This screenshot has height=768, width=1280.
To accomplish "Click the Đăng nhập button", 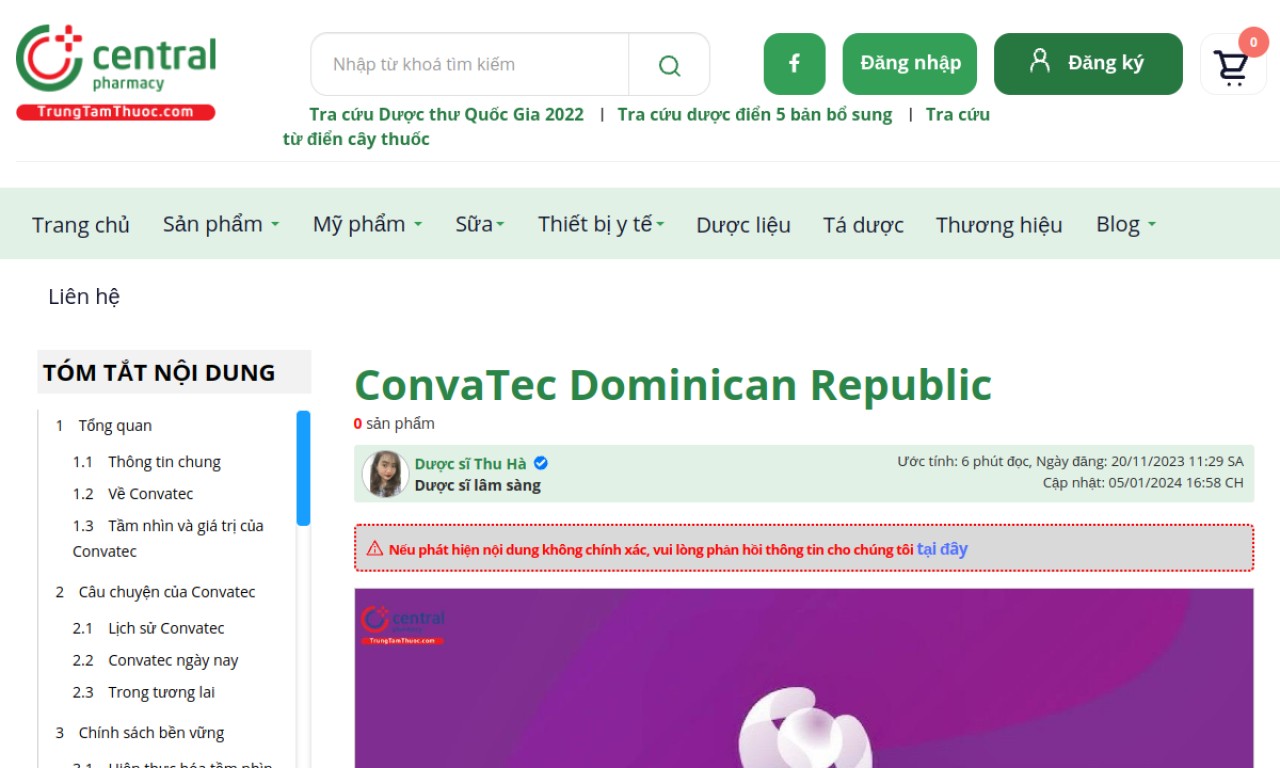I will point(910,64).
